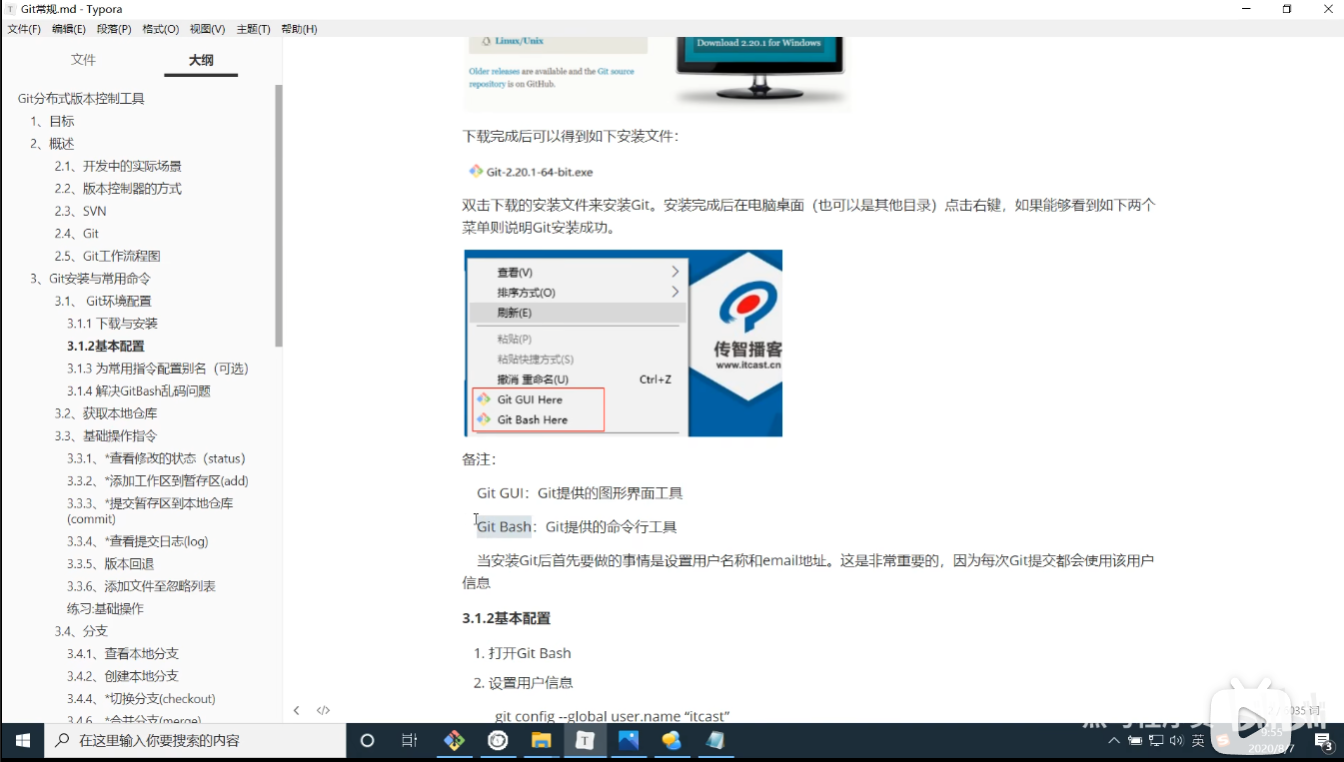Switch to the 大纲 sidebar tab
1344x762 pixels.
[201, 60]
